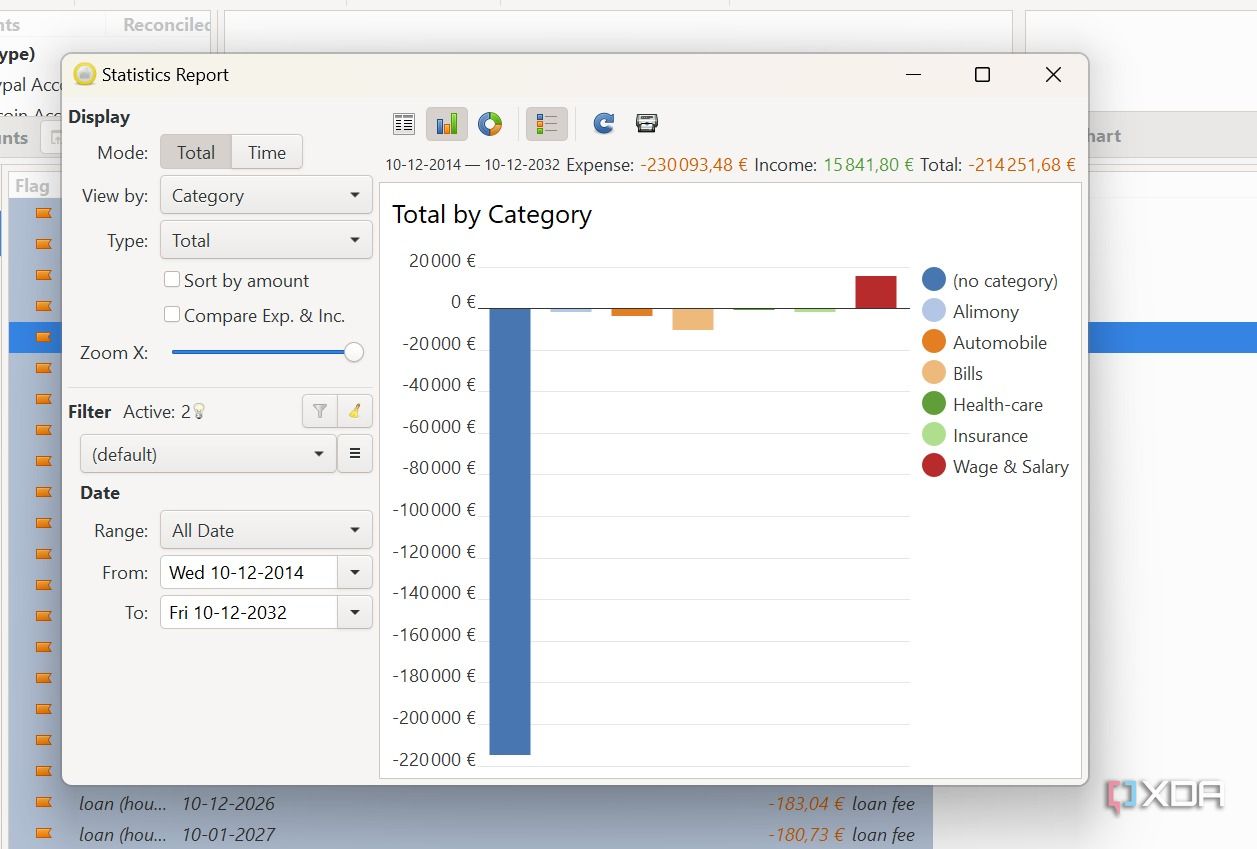1257x849 pixels.
Task: Open the View by Category dropdown
Action: [x=266, y=196]
